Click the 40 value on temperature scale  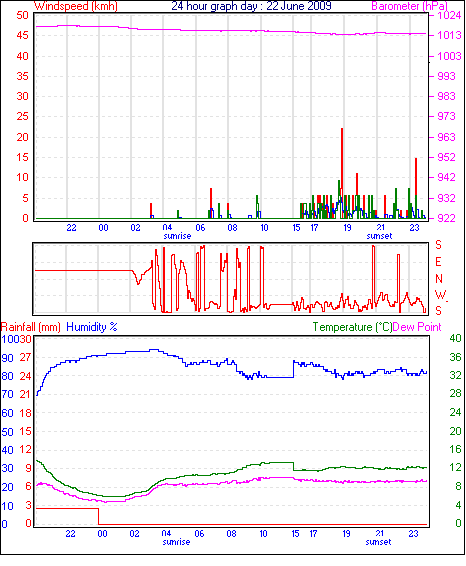point(455,338)
